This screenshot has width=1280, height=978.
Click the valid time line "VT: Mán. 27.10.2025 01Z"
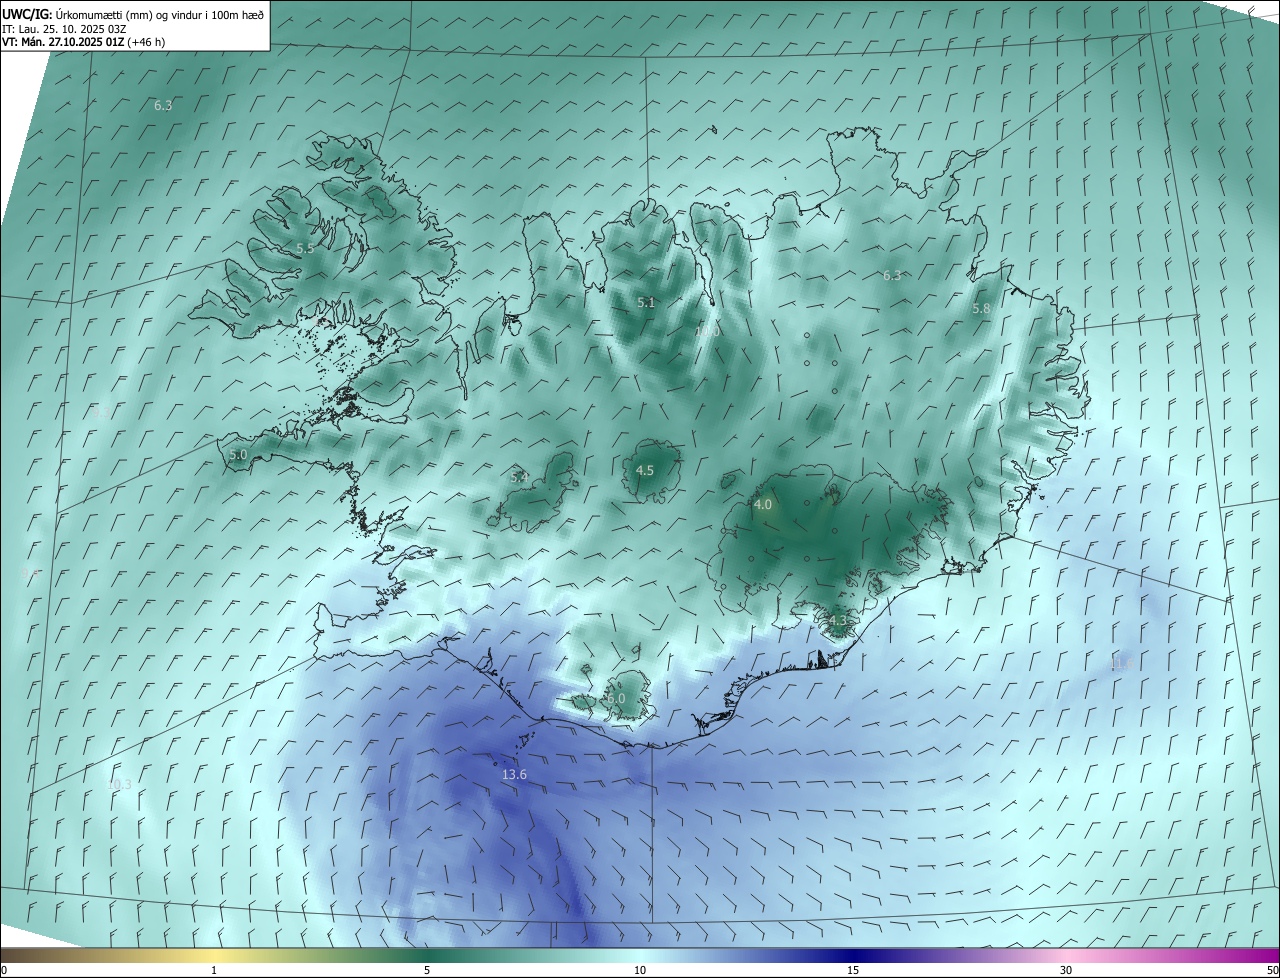pos(62,42)
